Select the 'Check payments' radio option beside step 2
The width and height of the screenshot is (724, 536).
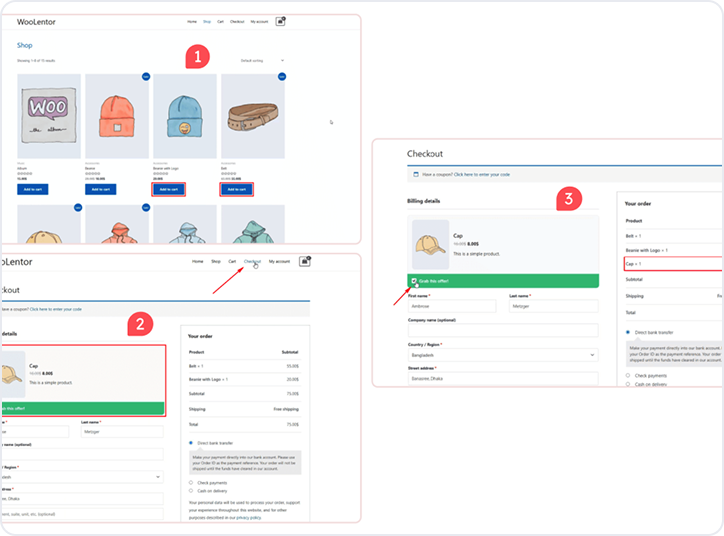coord(191,481)
